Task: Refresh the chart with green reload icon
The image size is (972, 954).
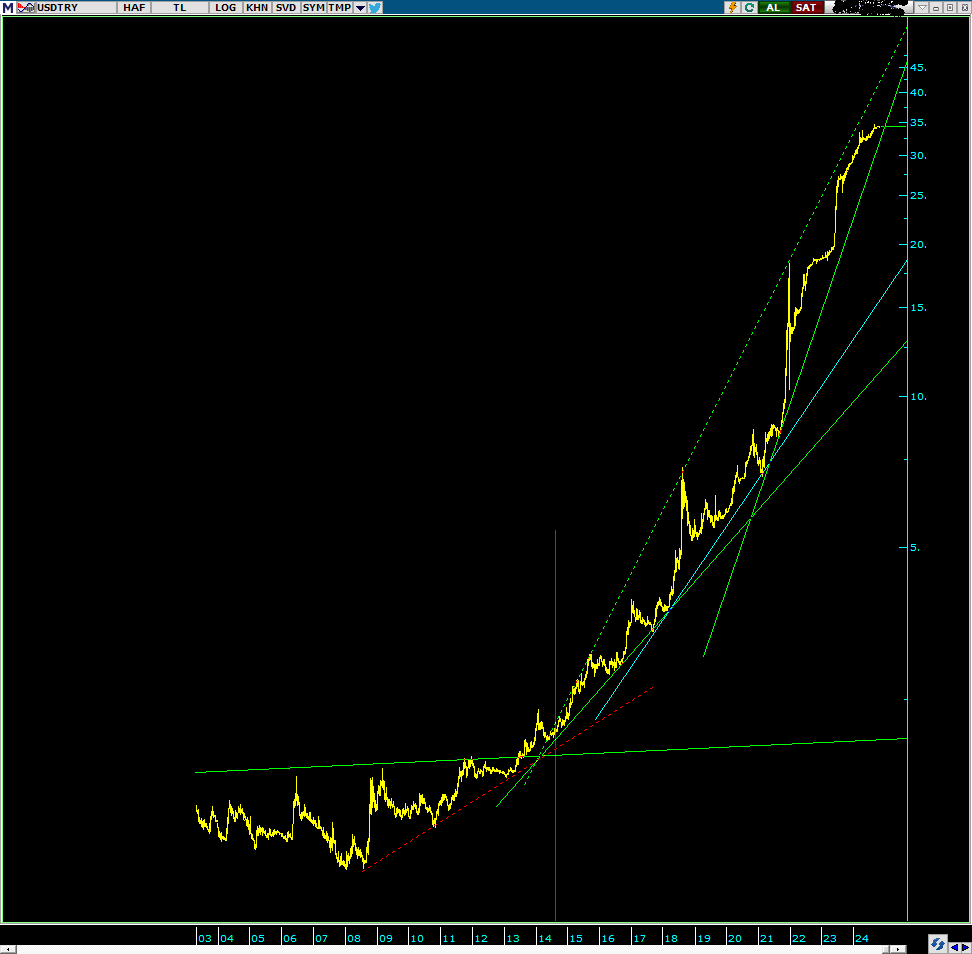Action: 749,7
